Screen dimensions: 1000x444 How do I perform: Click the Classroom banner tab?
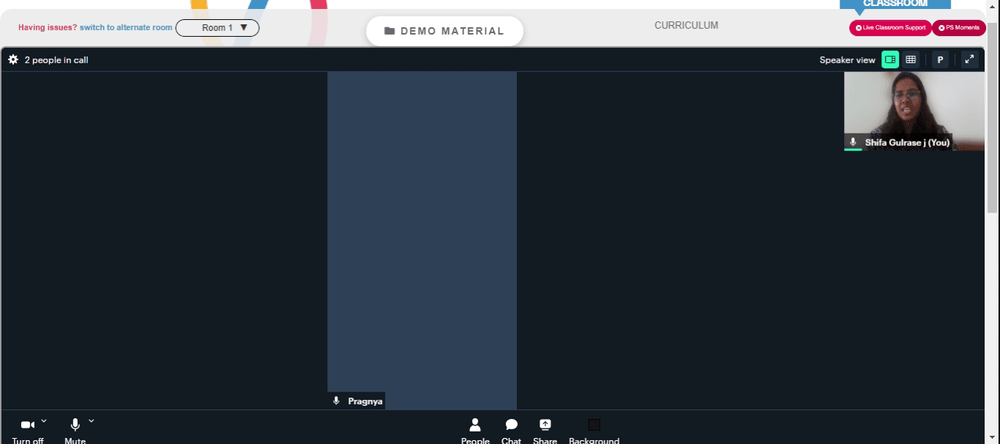point(895,4)
